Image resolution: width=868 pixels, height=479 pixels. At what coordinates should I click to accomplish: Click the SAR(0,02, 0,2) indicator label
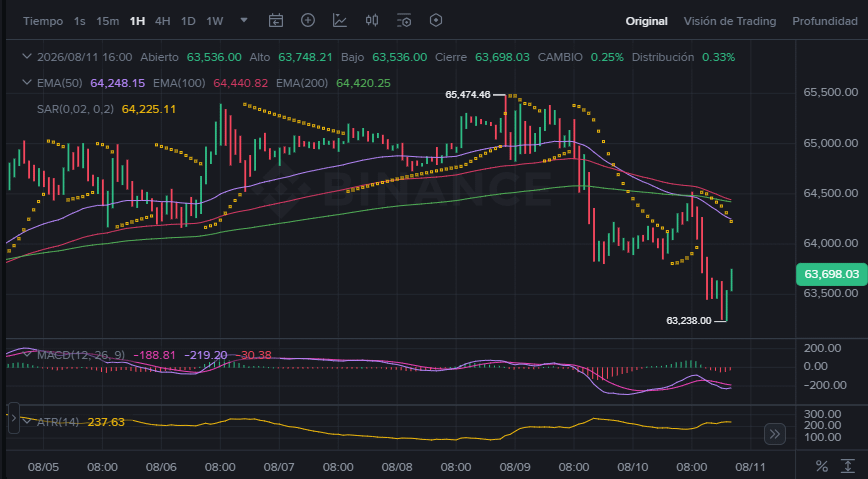pyautogui.click(x=75, y=109)
